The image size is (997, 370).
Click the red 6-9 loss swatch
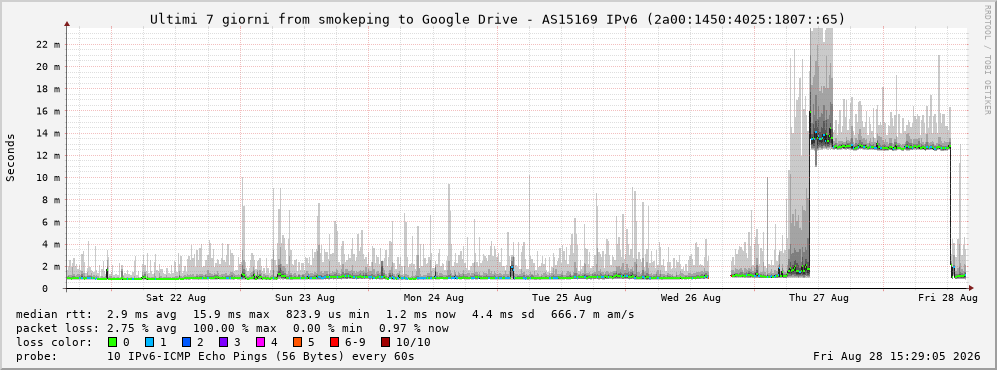tap(333, 342)
